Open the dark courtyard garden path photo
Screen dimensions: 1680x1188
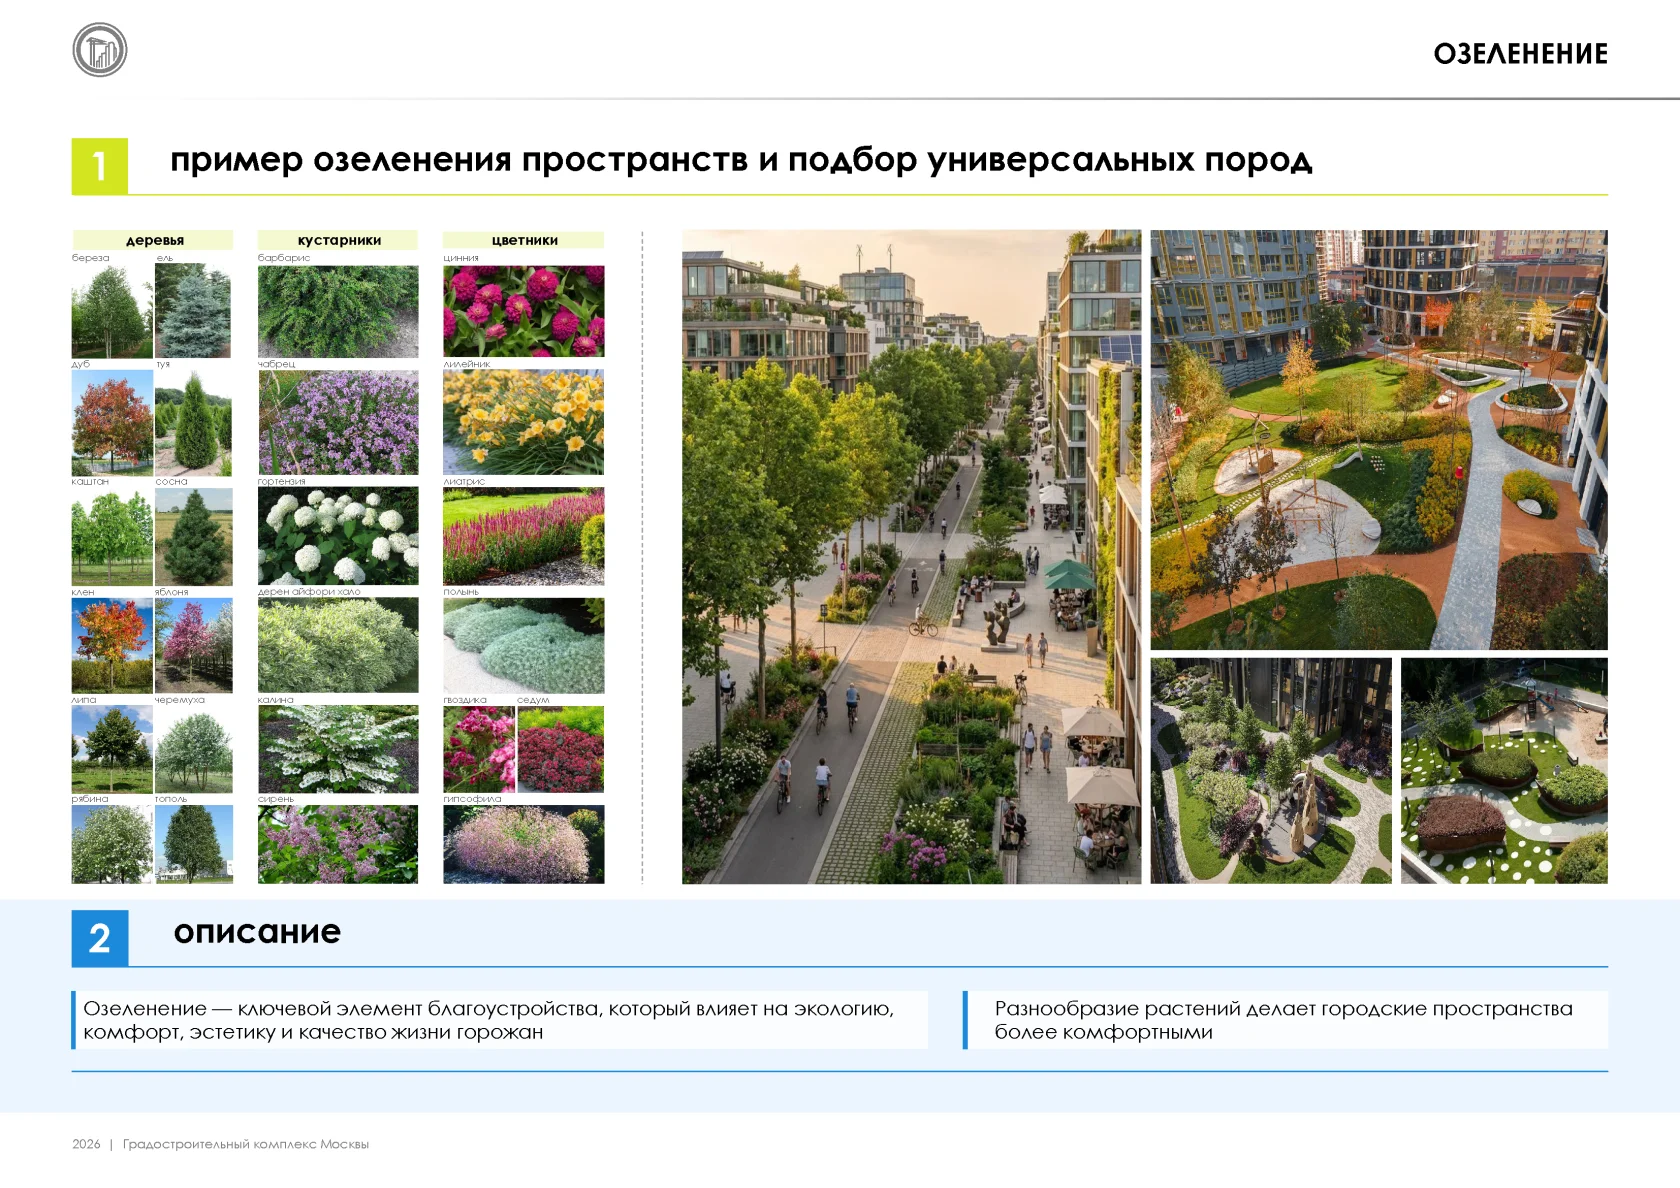[1270, 770]
